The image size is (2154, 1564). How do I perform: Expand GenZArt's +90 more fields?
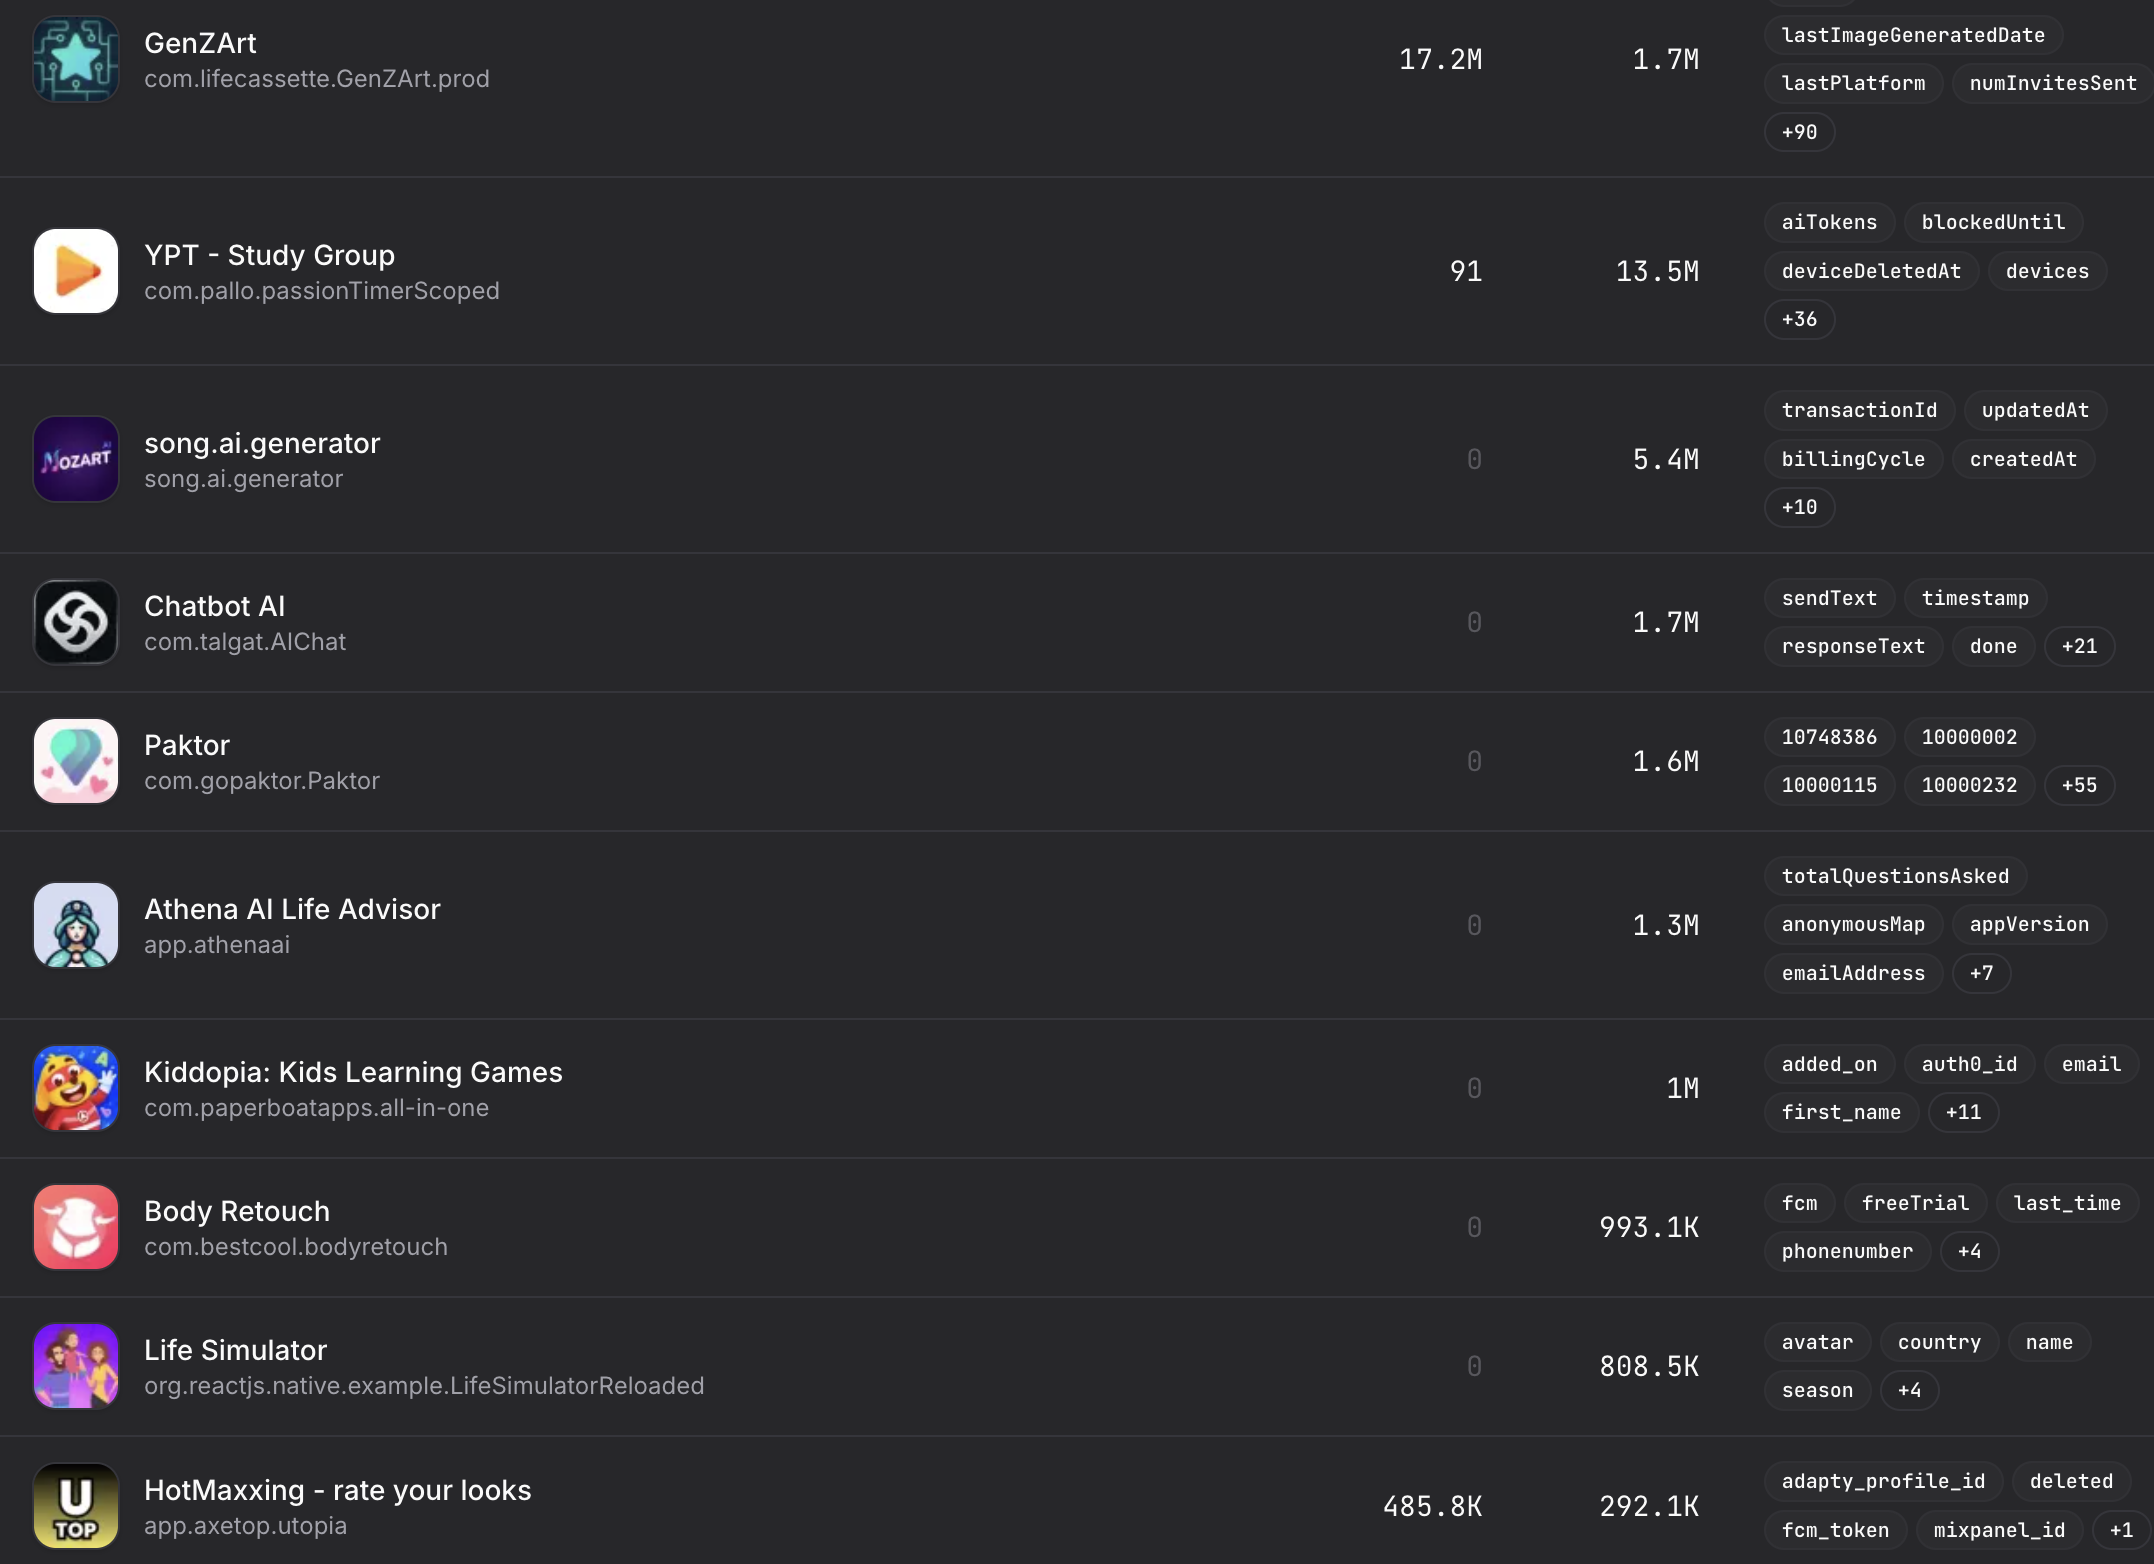tap(1799, 132)
